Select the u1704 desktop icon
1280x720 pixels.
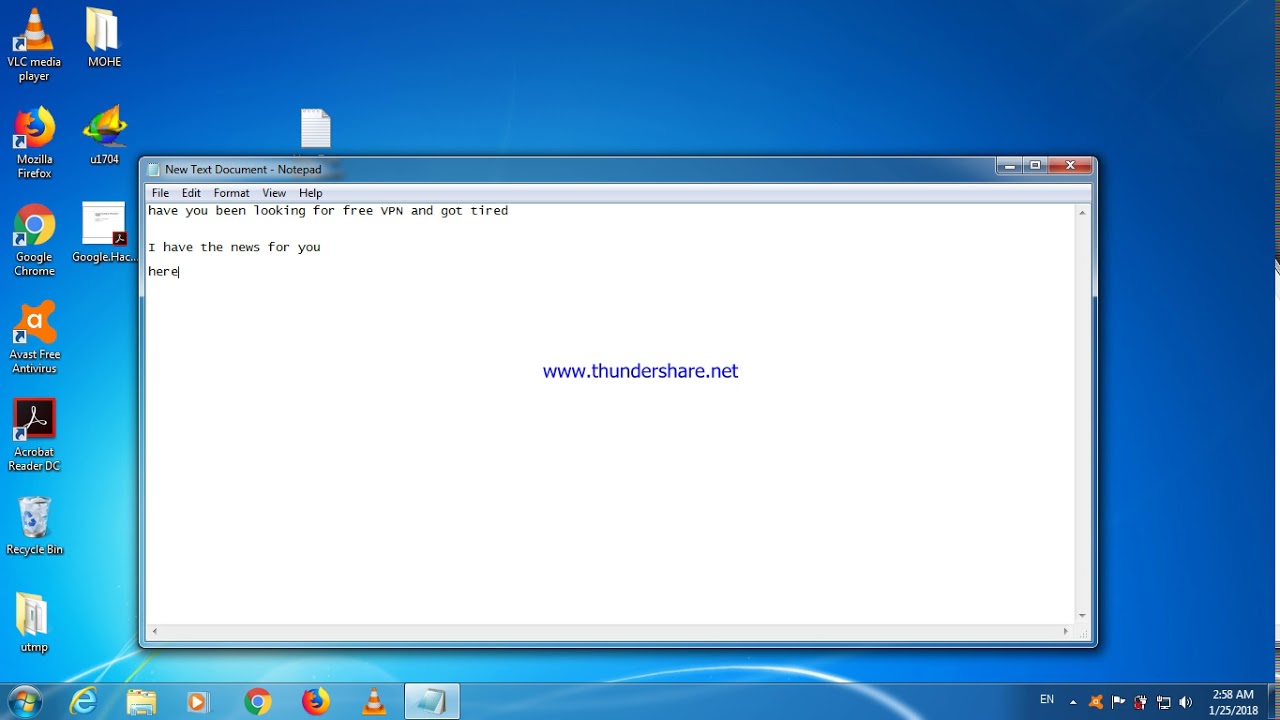[104, 136]
